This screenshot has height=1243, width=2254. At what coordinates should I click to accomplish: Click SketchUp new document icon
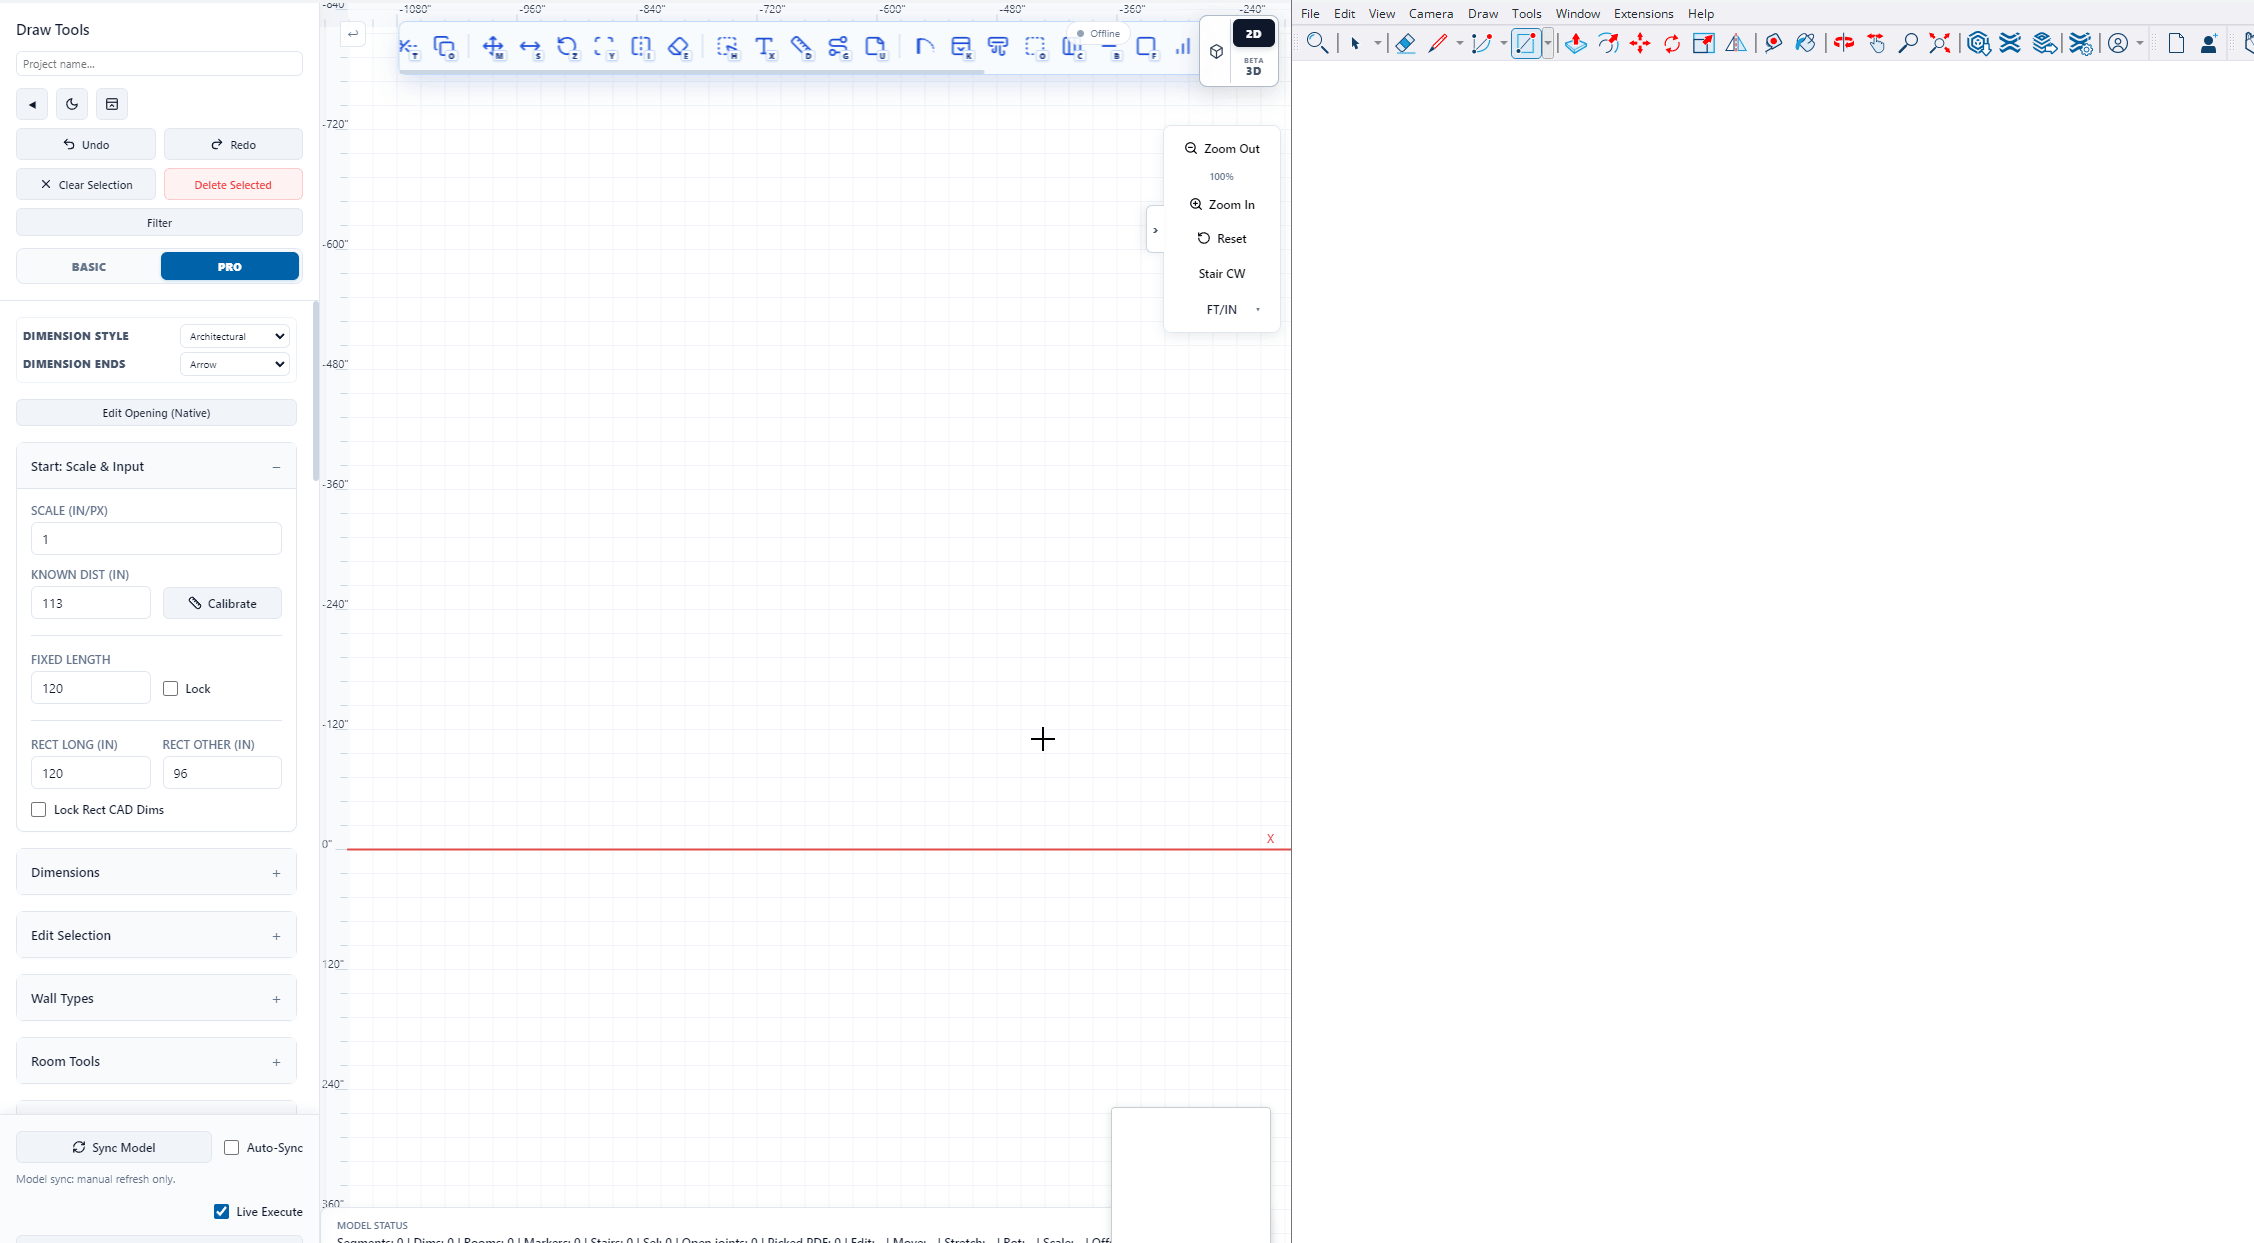click(2176, 43)
